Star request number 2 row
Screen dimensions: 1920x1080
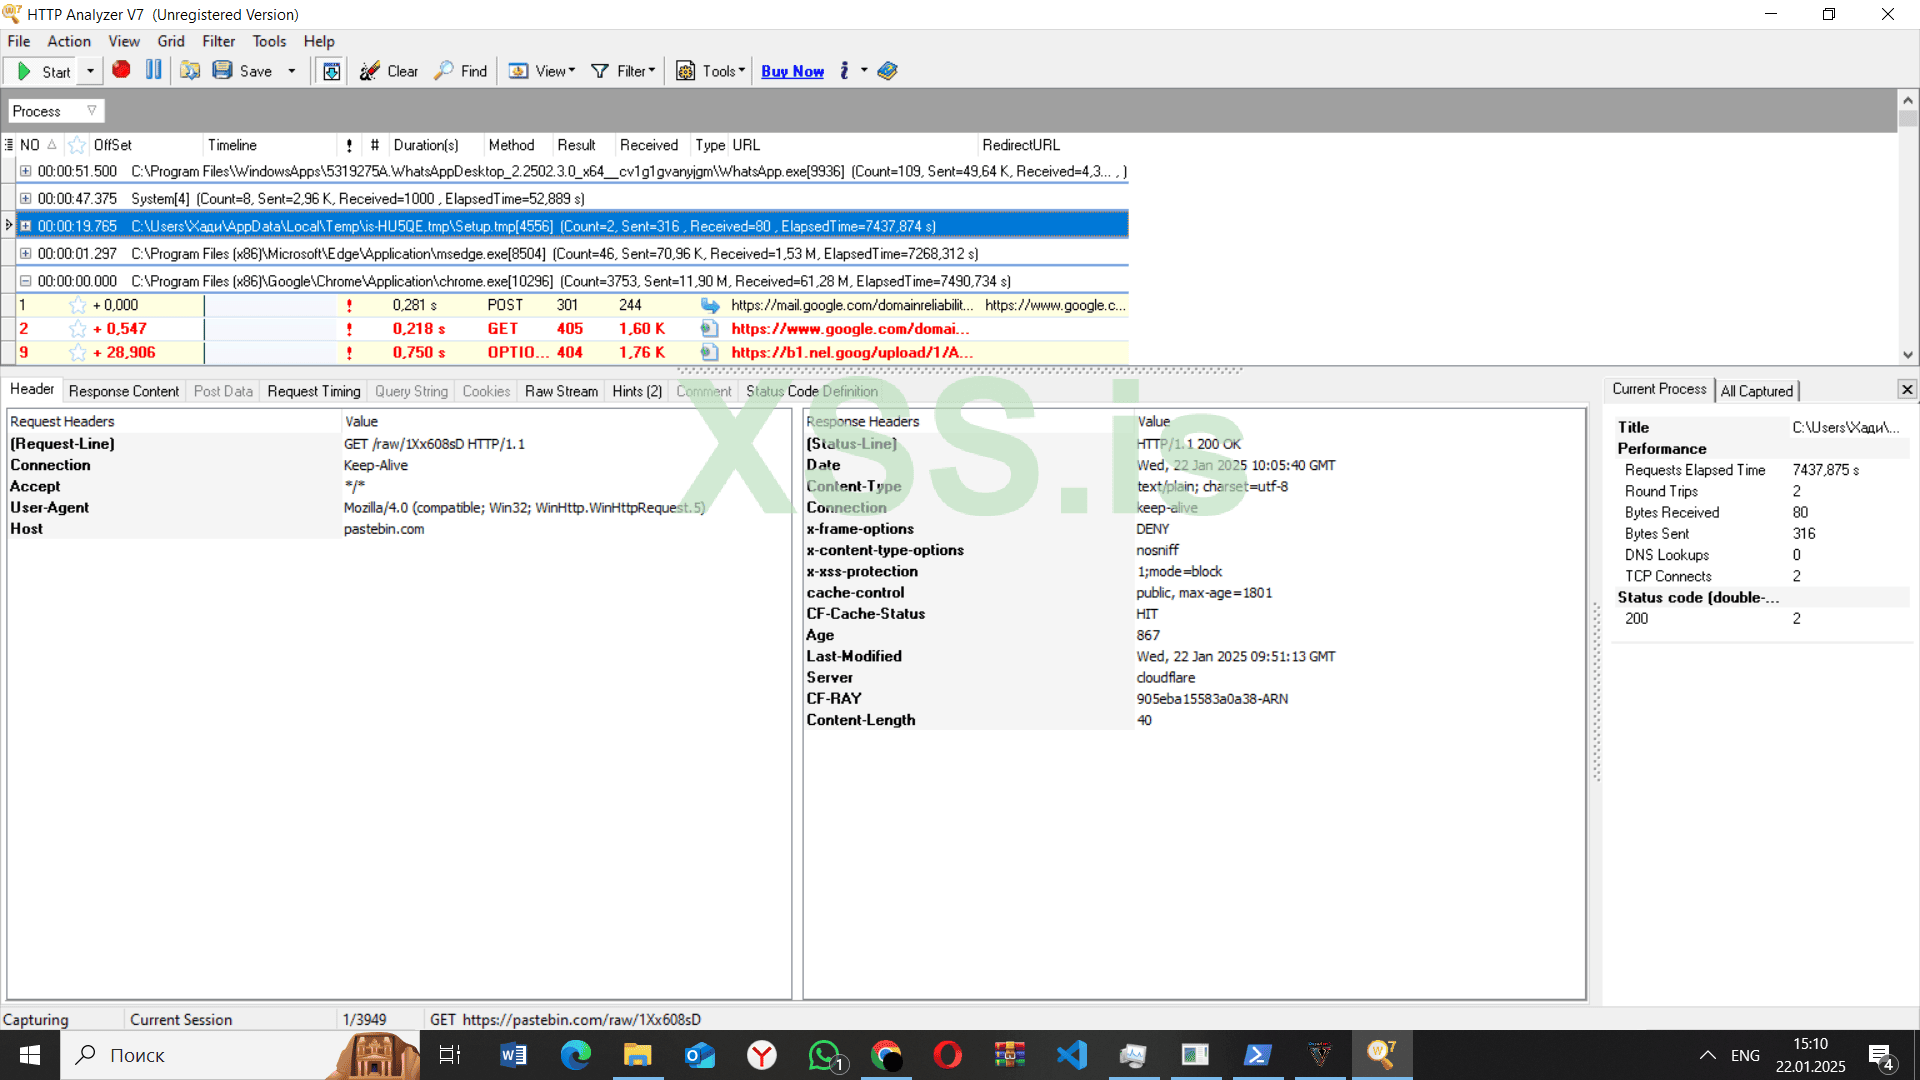click(77, 329)
